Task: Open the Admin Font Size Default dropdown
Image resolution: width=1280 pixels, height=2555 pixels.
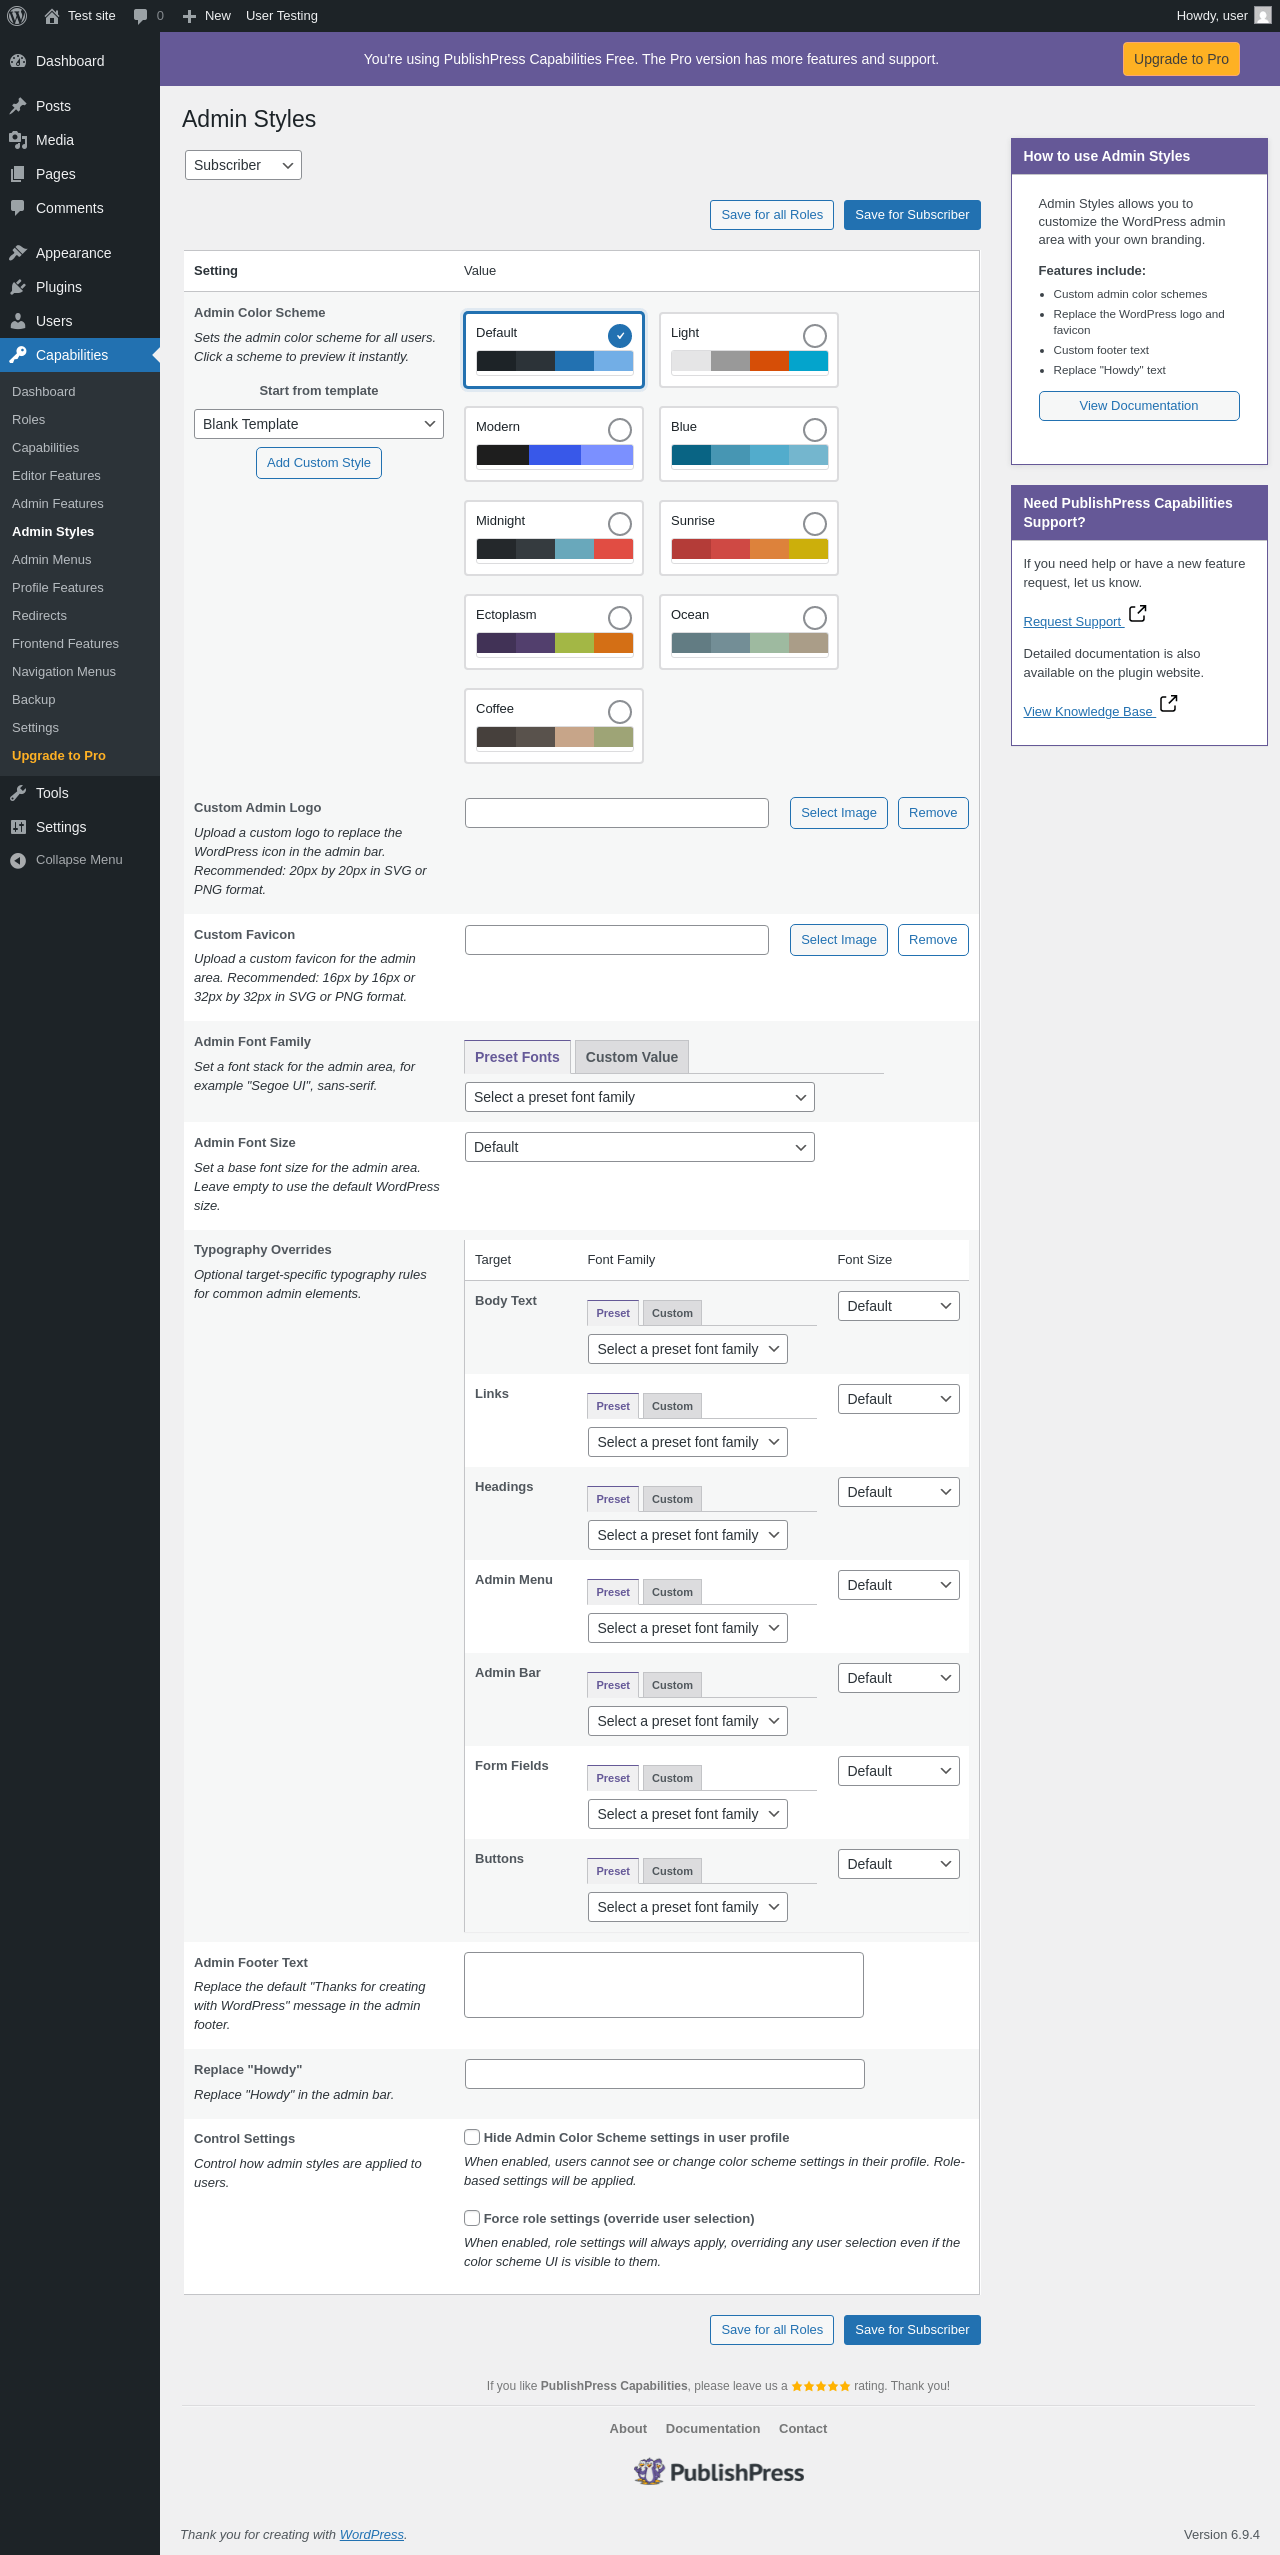Action: pos(639,1147)
